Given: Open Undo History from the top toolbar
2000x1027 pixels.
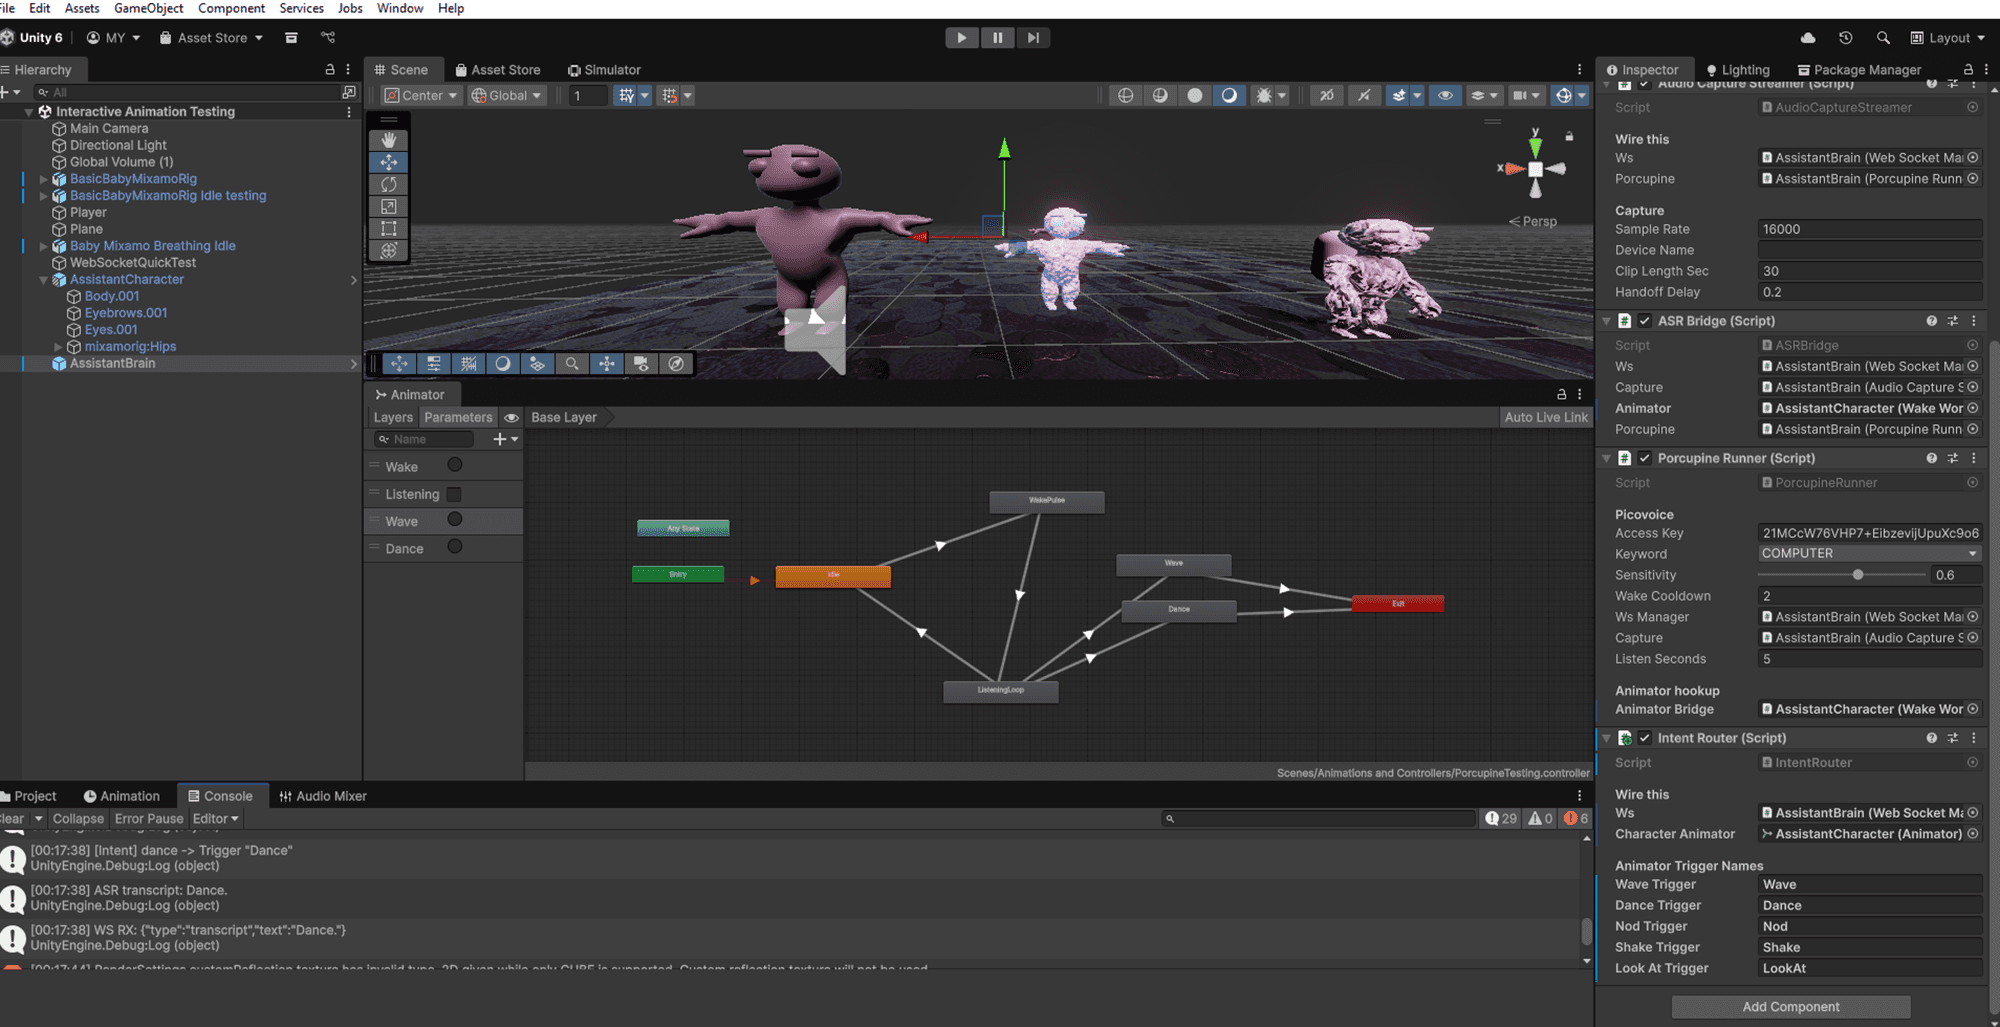Looking at the screenshot, I should (x=1845, y=38).
